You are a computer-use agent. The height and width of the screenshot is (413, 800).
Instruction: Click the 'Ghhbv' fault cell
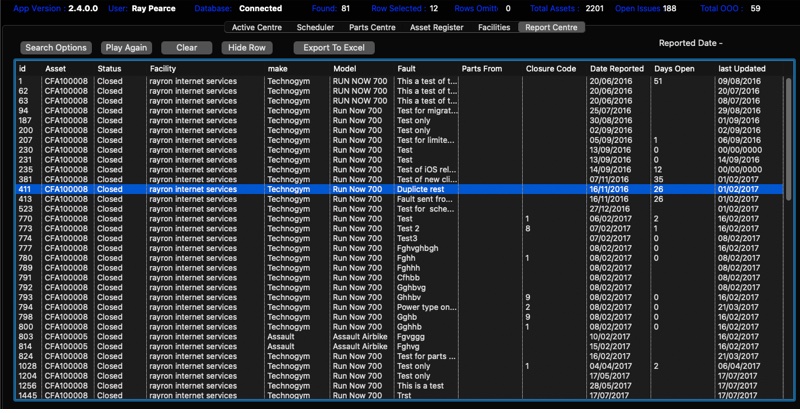409,297
